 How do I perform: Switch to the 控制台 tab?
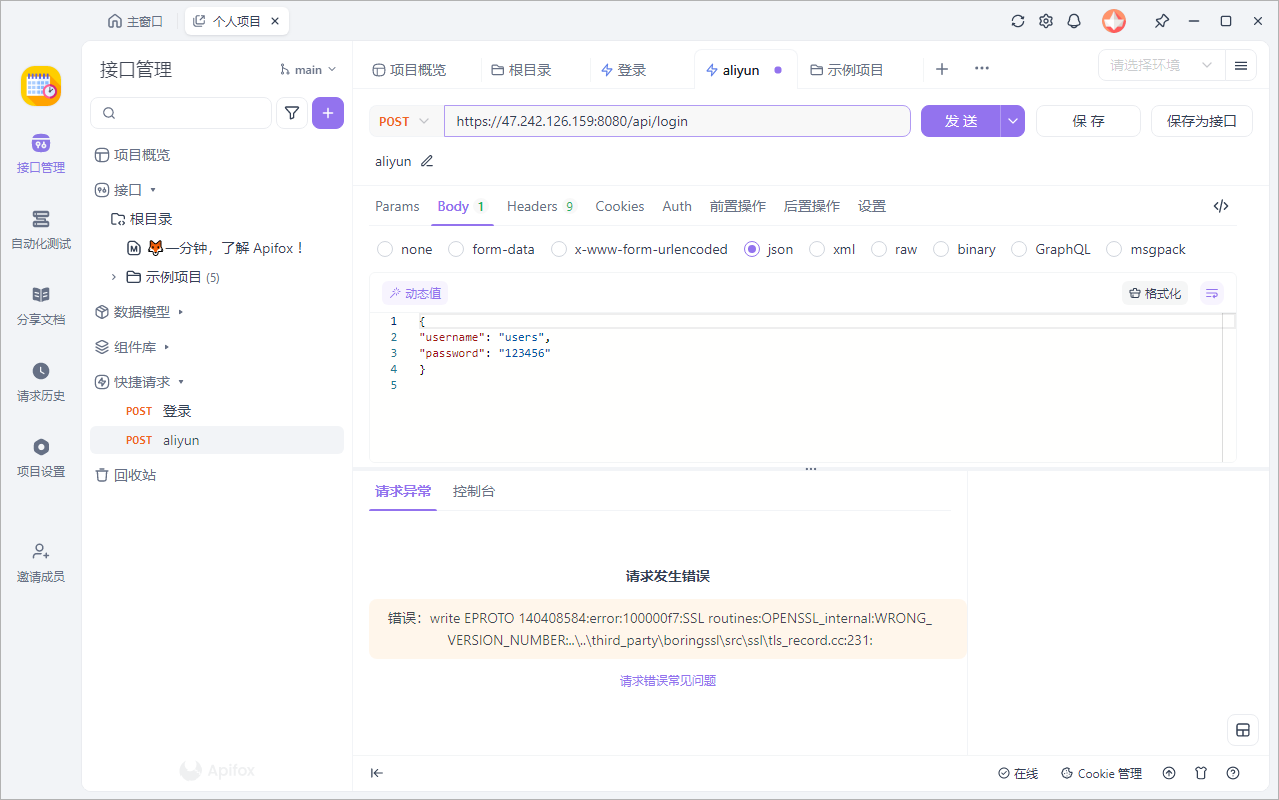click(x=474, y=491)
